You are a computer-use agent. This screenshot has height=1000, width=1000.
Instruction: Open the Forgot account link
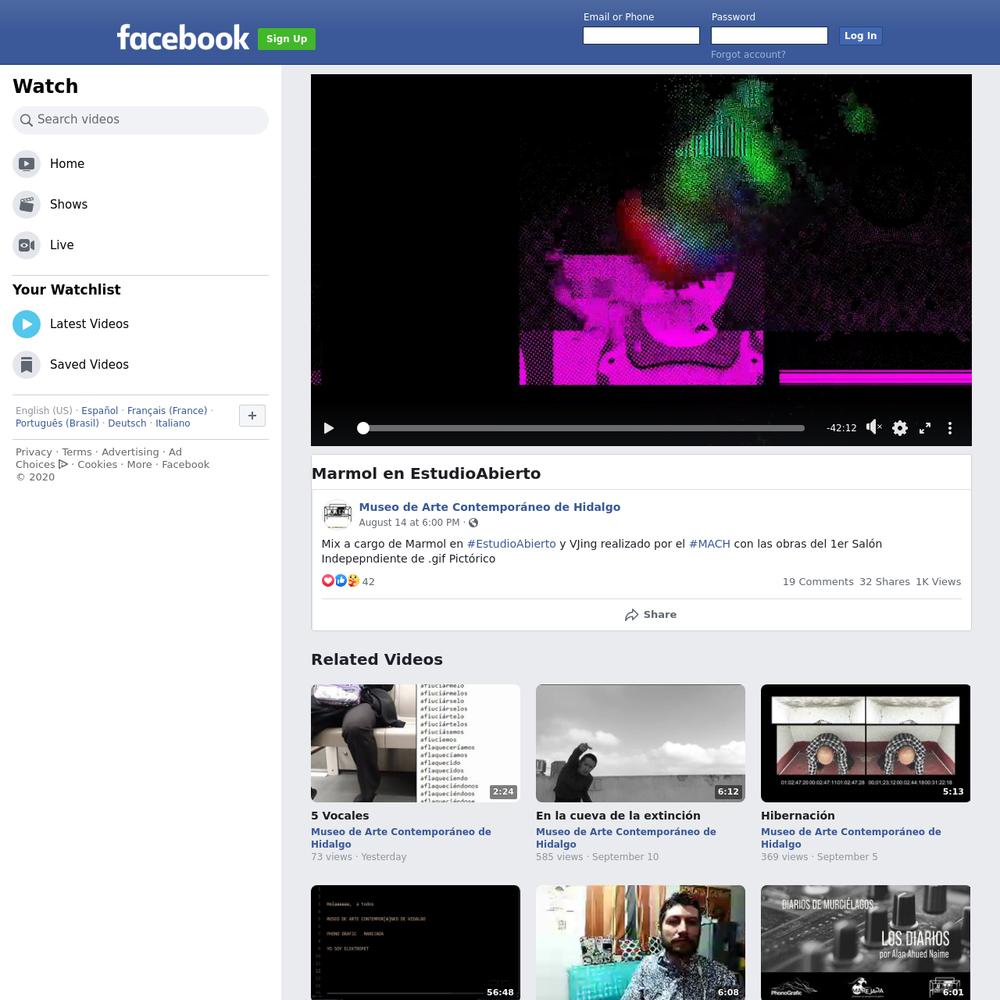pos(748,55)
